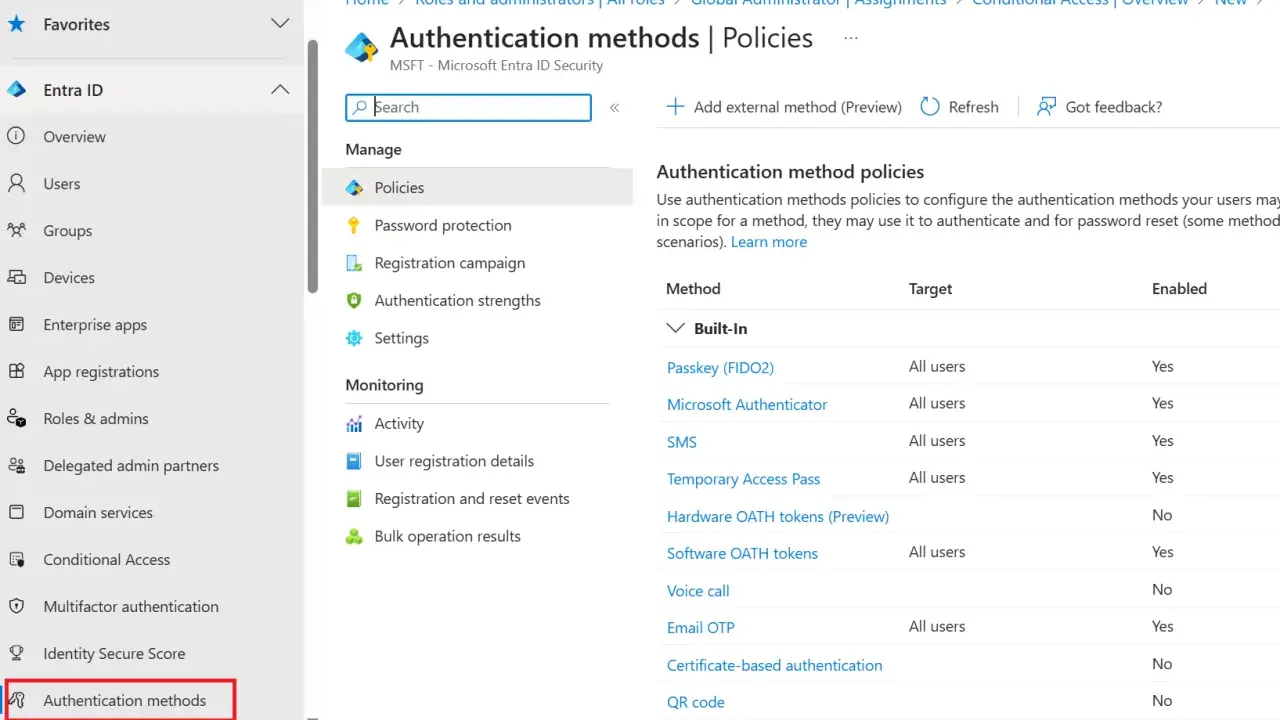This screenshot has height=720, width=1280.
Task: Click the Add external method plus icon
Action: pyautogui.click(x=675, y=107)
